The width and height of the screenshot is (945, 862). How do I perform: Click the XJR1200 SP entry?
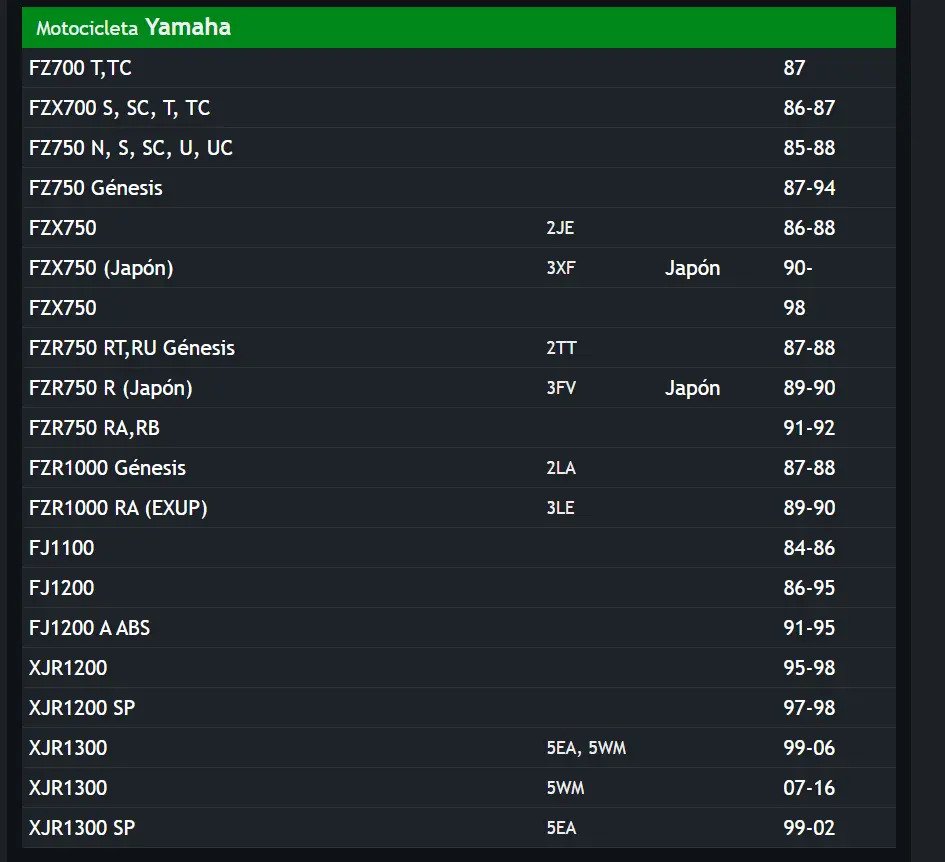pyautogui.click(x=82, y=708)
